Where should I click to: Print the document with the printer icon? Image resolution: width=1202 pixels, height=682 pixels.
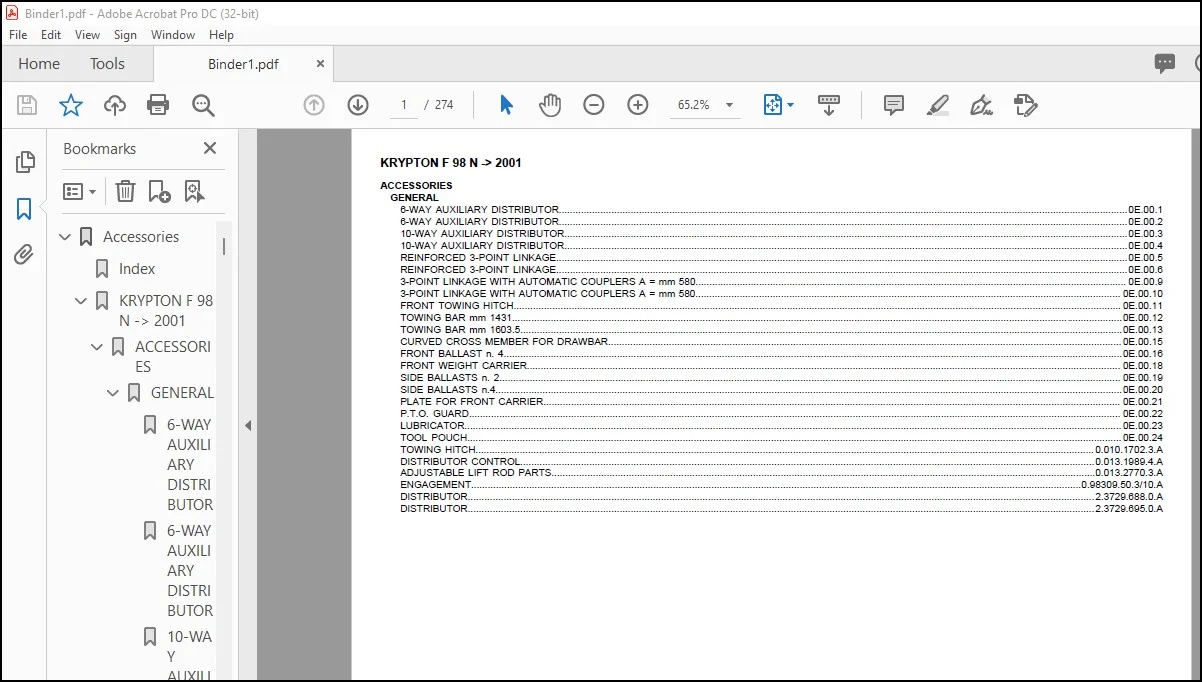point(158,105)
